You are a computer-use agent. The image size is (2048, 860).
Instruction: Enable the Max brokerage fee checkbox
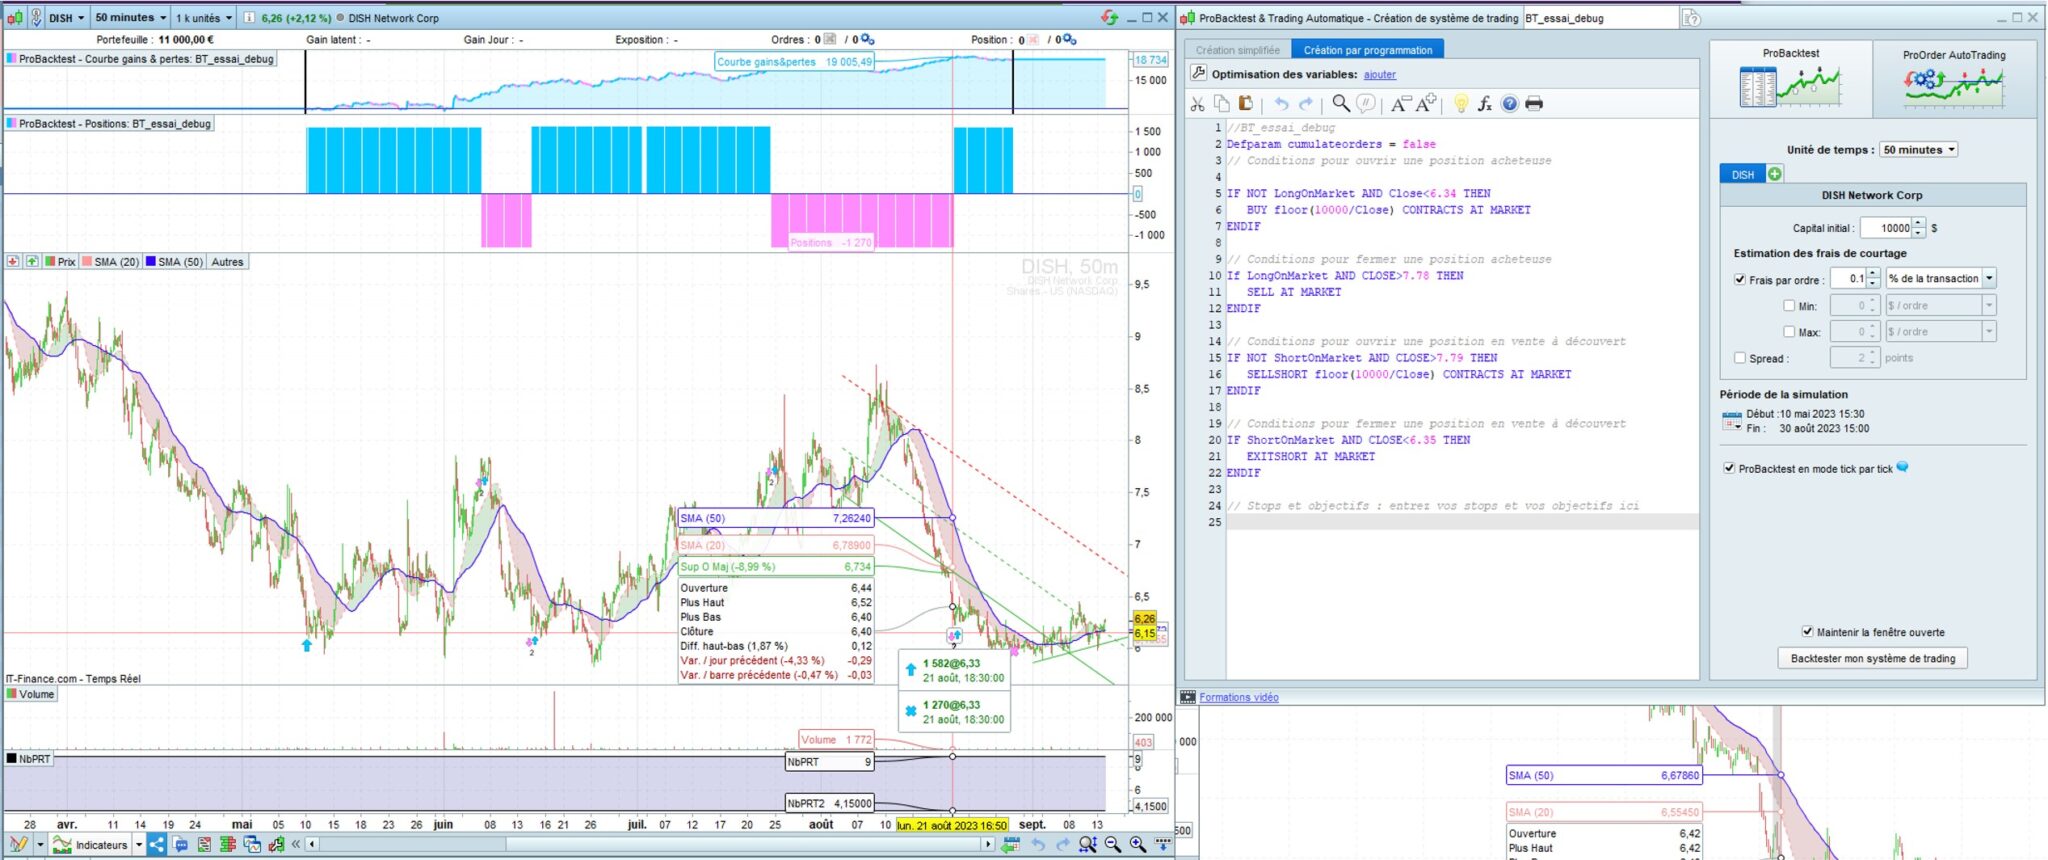click(x=1789, y=332)
